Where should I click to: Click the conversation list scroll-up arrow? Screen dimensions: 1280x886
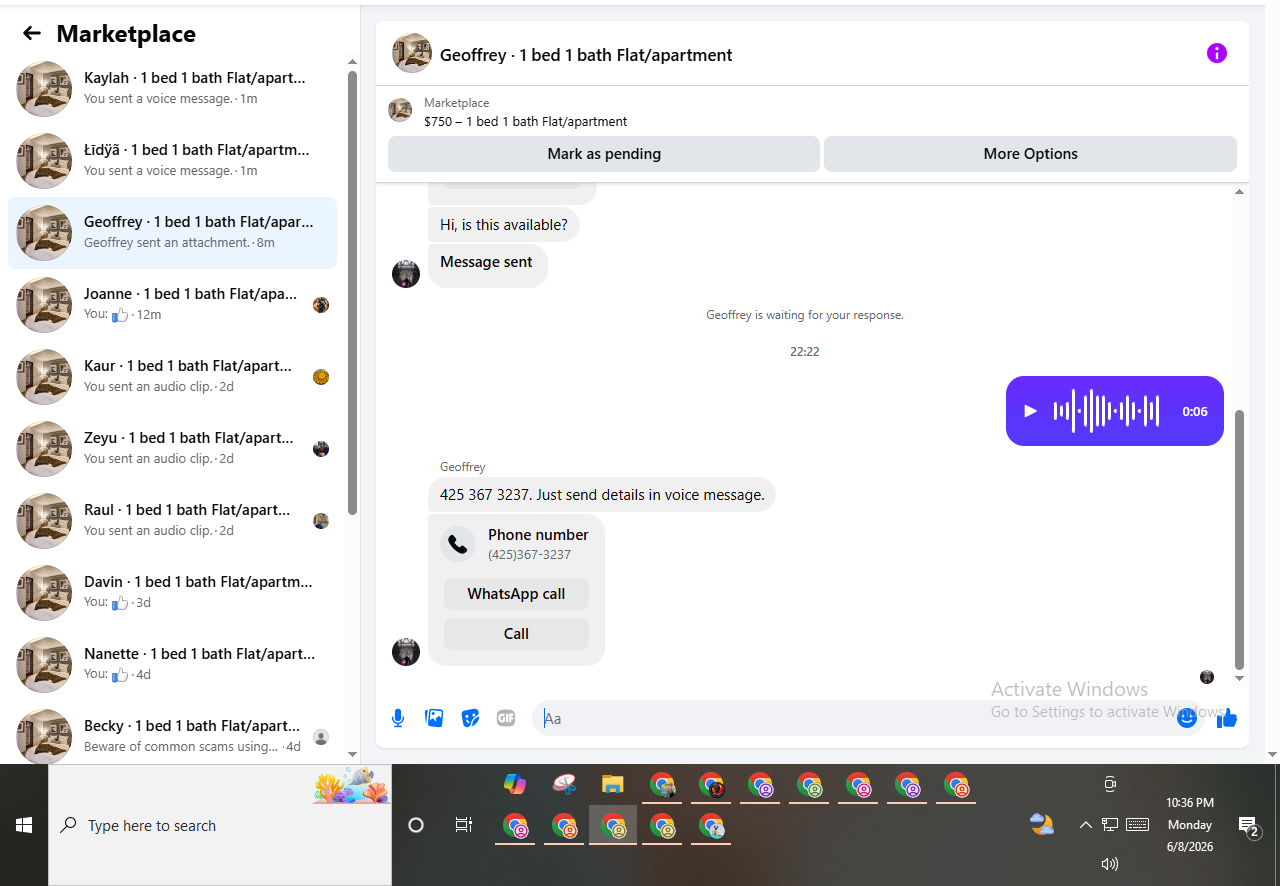(x=352, y=62)
